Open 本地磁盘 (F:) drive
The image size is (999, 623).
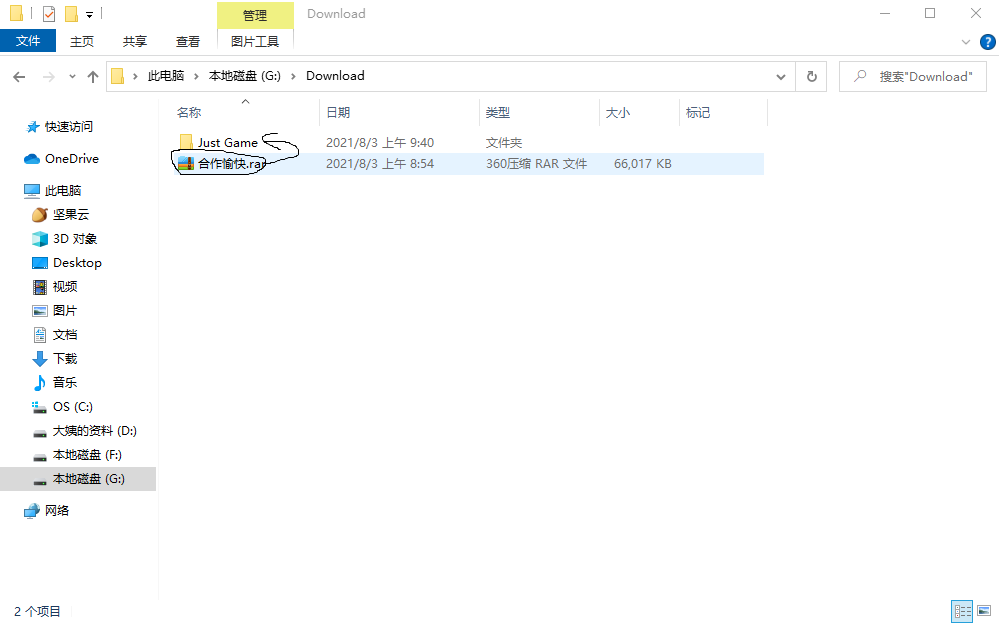[x=87, y=455]
